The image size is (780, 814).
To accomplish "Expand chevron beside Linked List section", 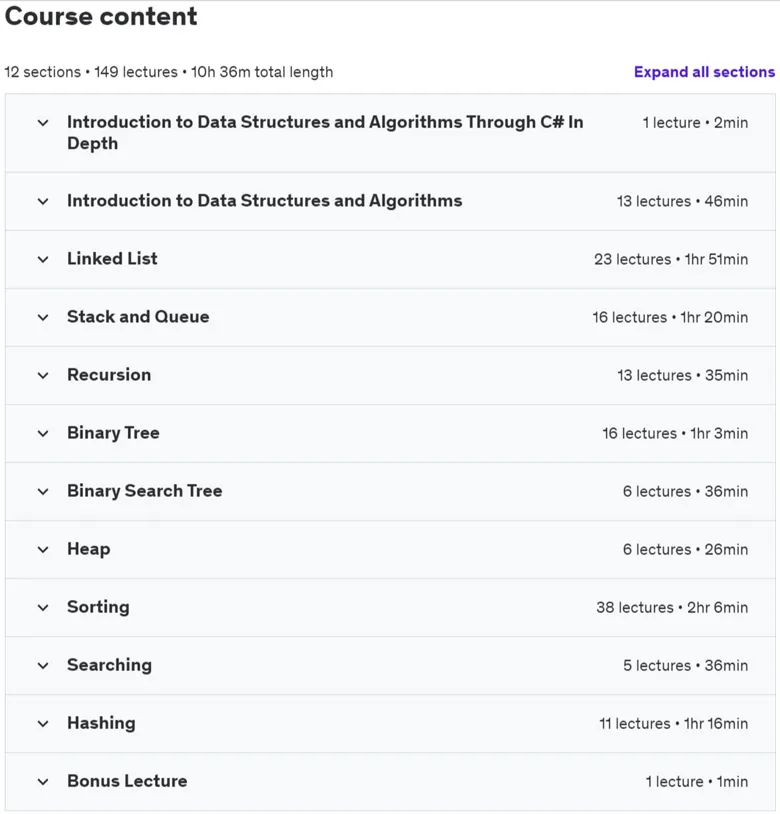I will (x=43, y=260).
